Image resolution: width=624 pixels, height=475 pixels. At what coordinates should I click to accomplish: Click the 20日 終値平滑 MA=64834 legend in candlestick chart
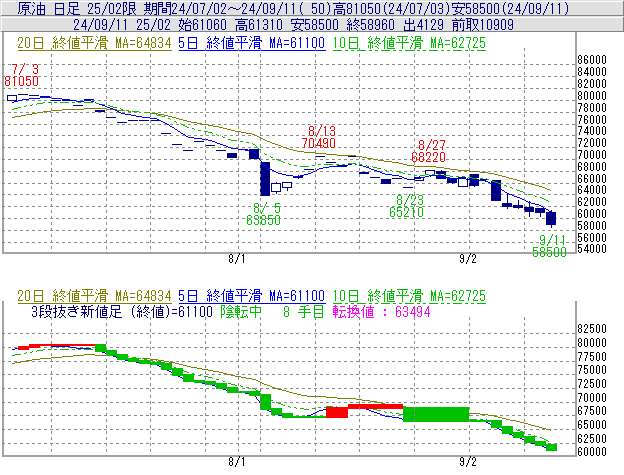point(94,43)
